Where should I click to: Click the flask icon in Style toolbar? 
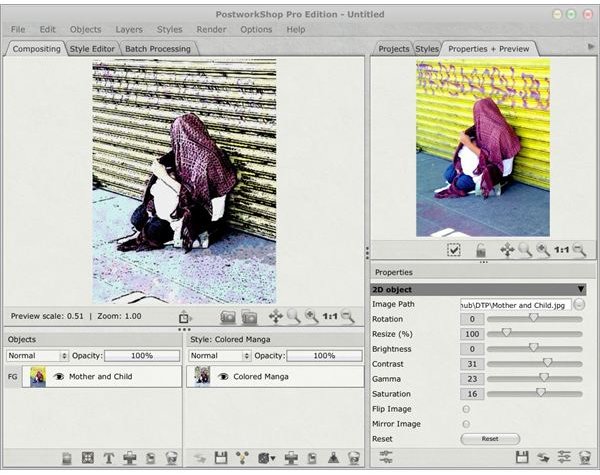[333, 458]
